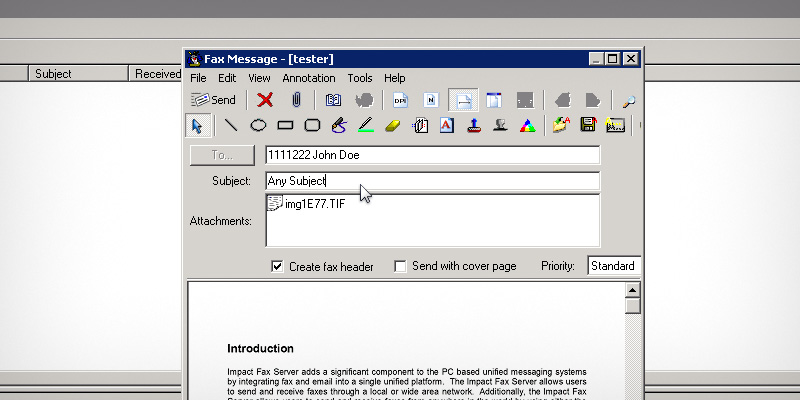The width and height of the screenshot is (800, 400).
Task: Open the address book icon
Action: pyautogui.click(x=334, y=100)
